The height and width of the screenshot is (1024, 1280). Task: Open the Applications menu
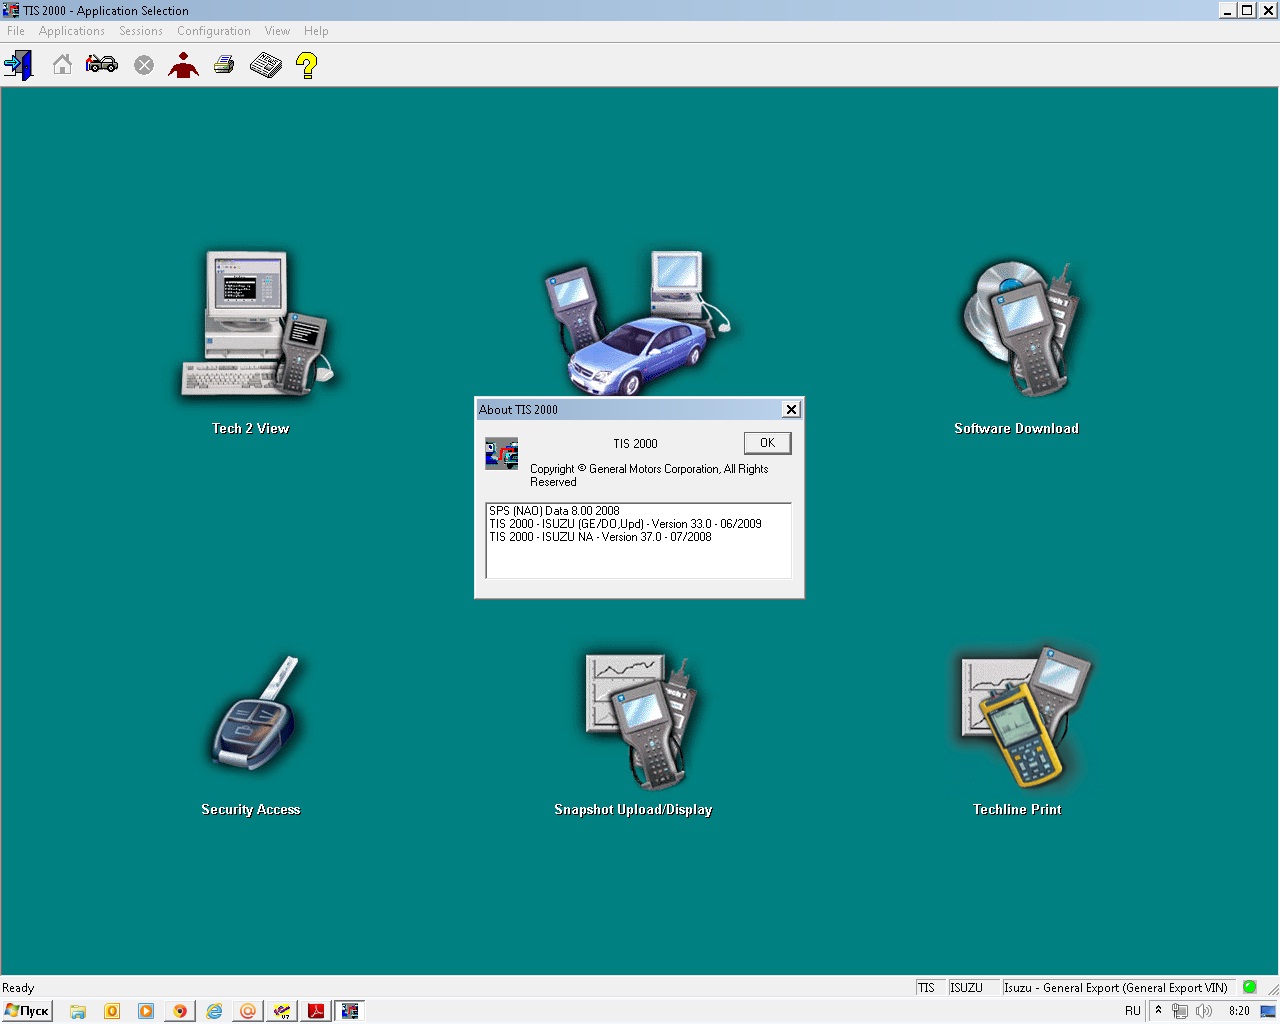[x=72, y=31]
